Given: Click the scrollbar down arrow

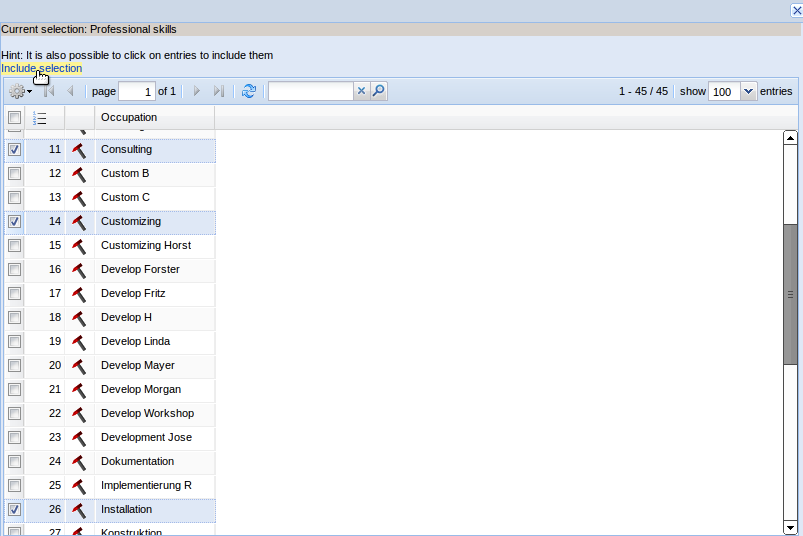Looking at the screenshot, I should pos(790,527).
